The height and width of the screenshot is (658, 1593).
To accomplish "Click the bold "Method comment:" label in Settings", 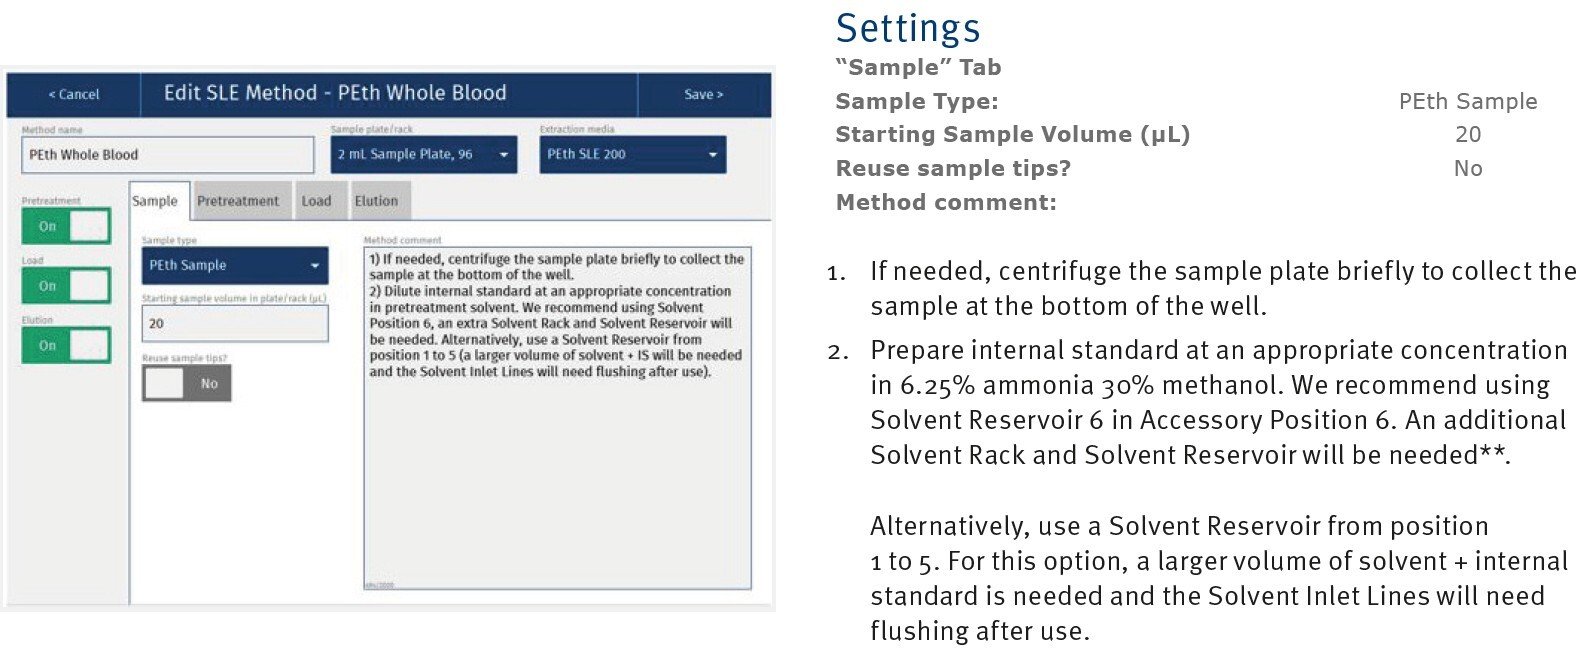I will pyautogui.click(x=946, y=202).
